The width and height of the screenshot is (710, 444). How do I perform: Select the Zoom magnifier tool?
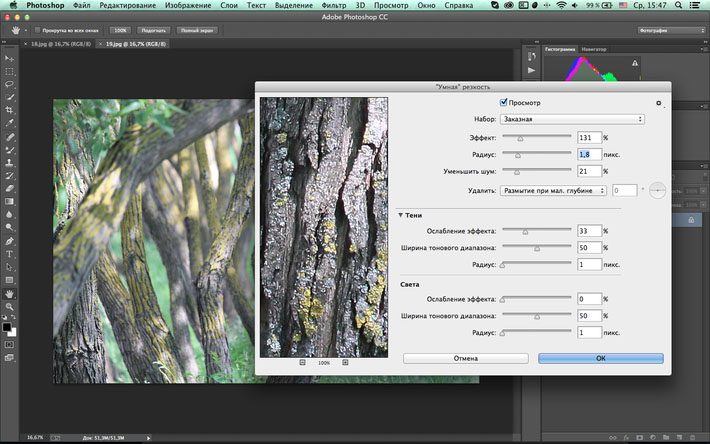10,307
